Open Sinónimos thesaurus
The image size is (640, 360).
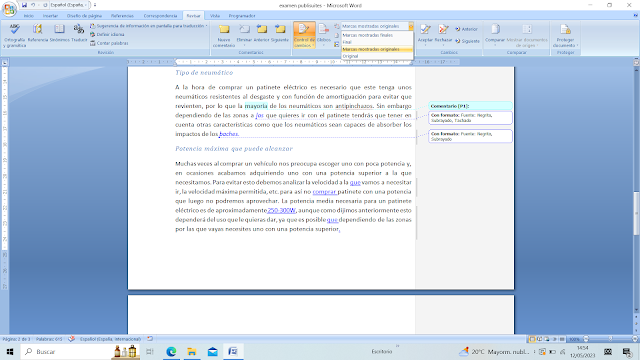click(60, 33)
